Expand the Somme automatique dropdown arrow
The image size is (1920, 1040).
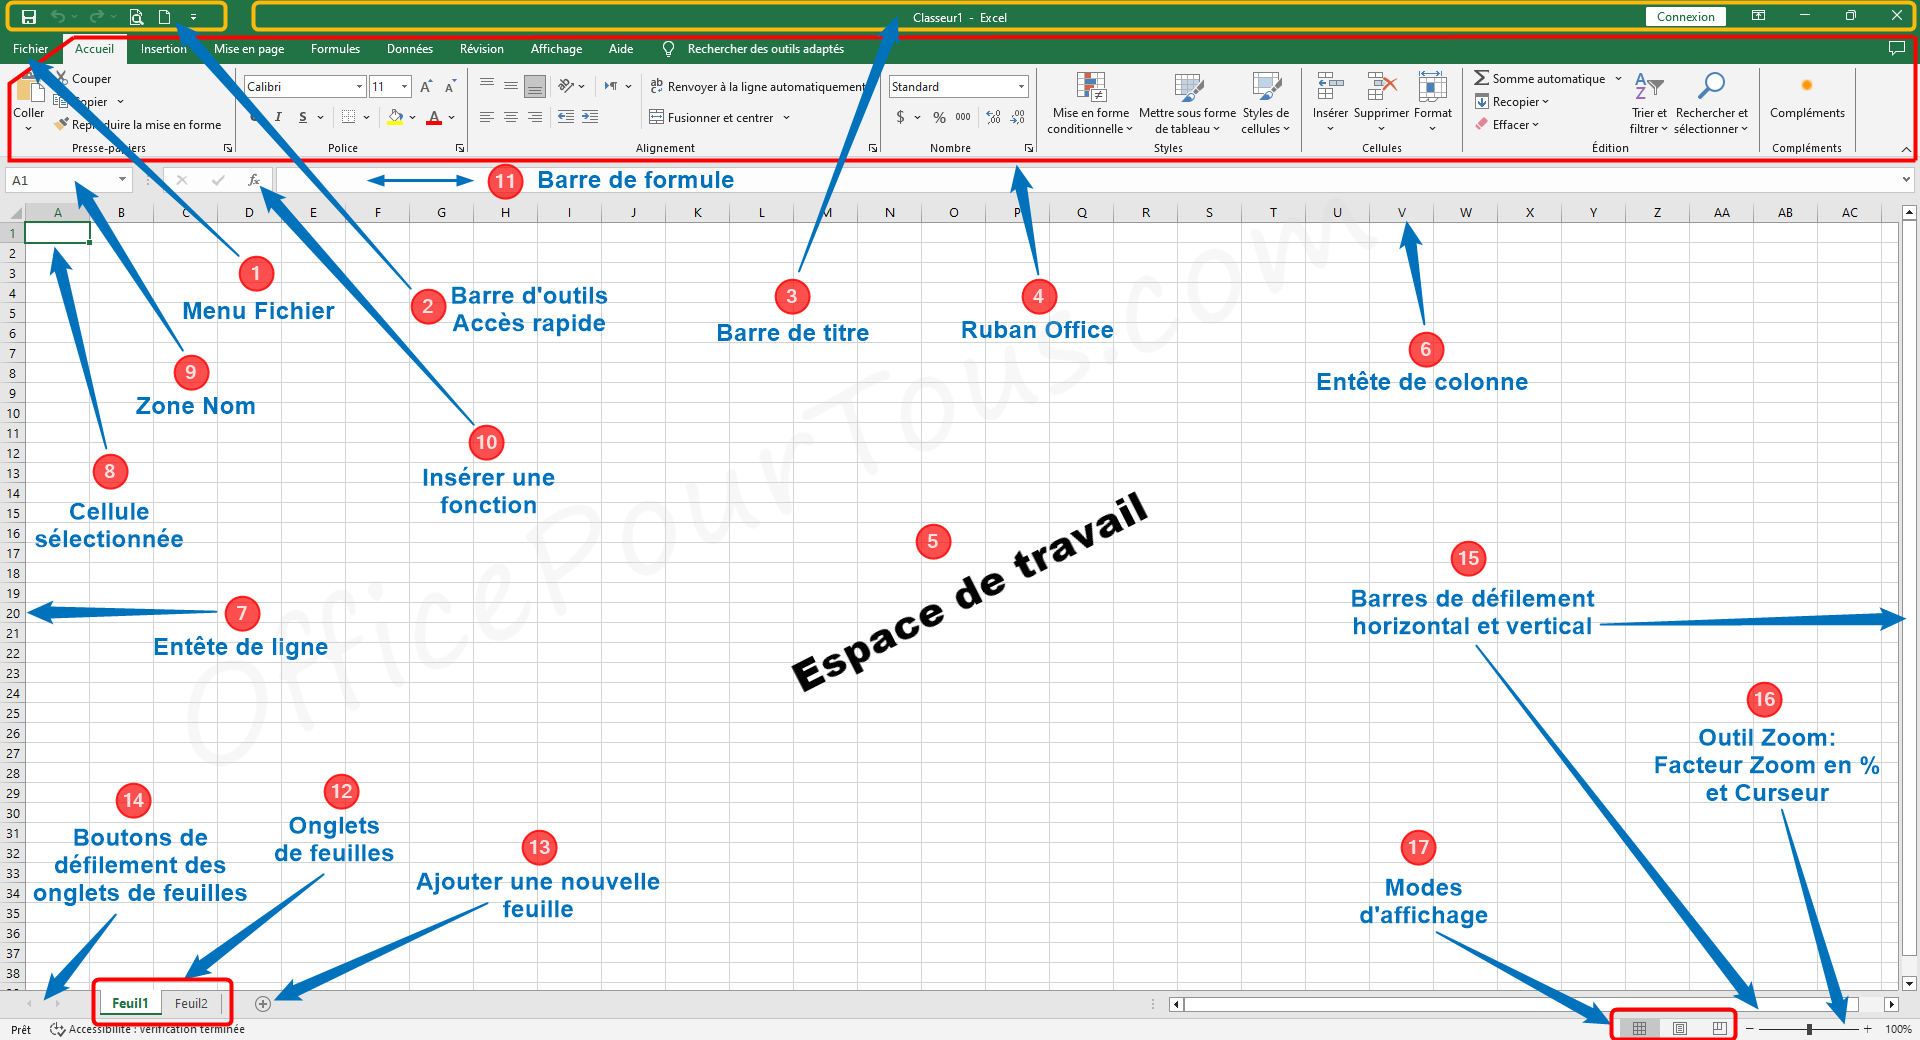(x=1618, y=78)
